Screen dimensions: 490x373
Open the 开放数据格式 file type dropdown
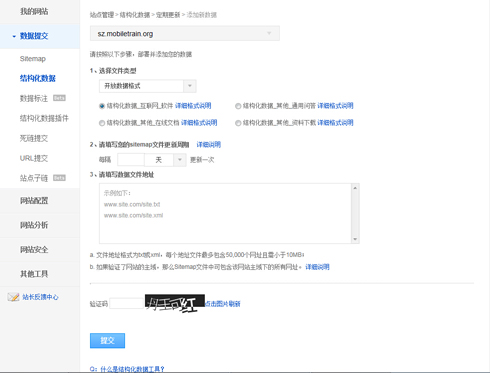[x=147, y=86]
